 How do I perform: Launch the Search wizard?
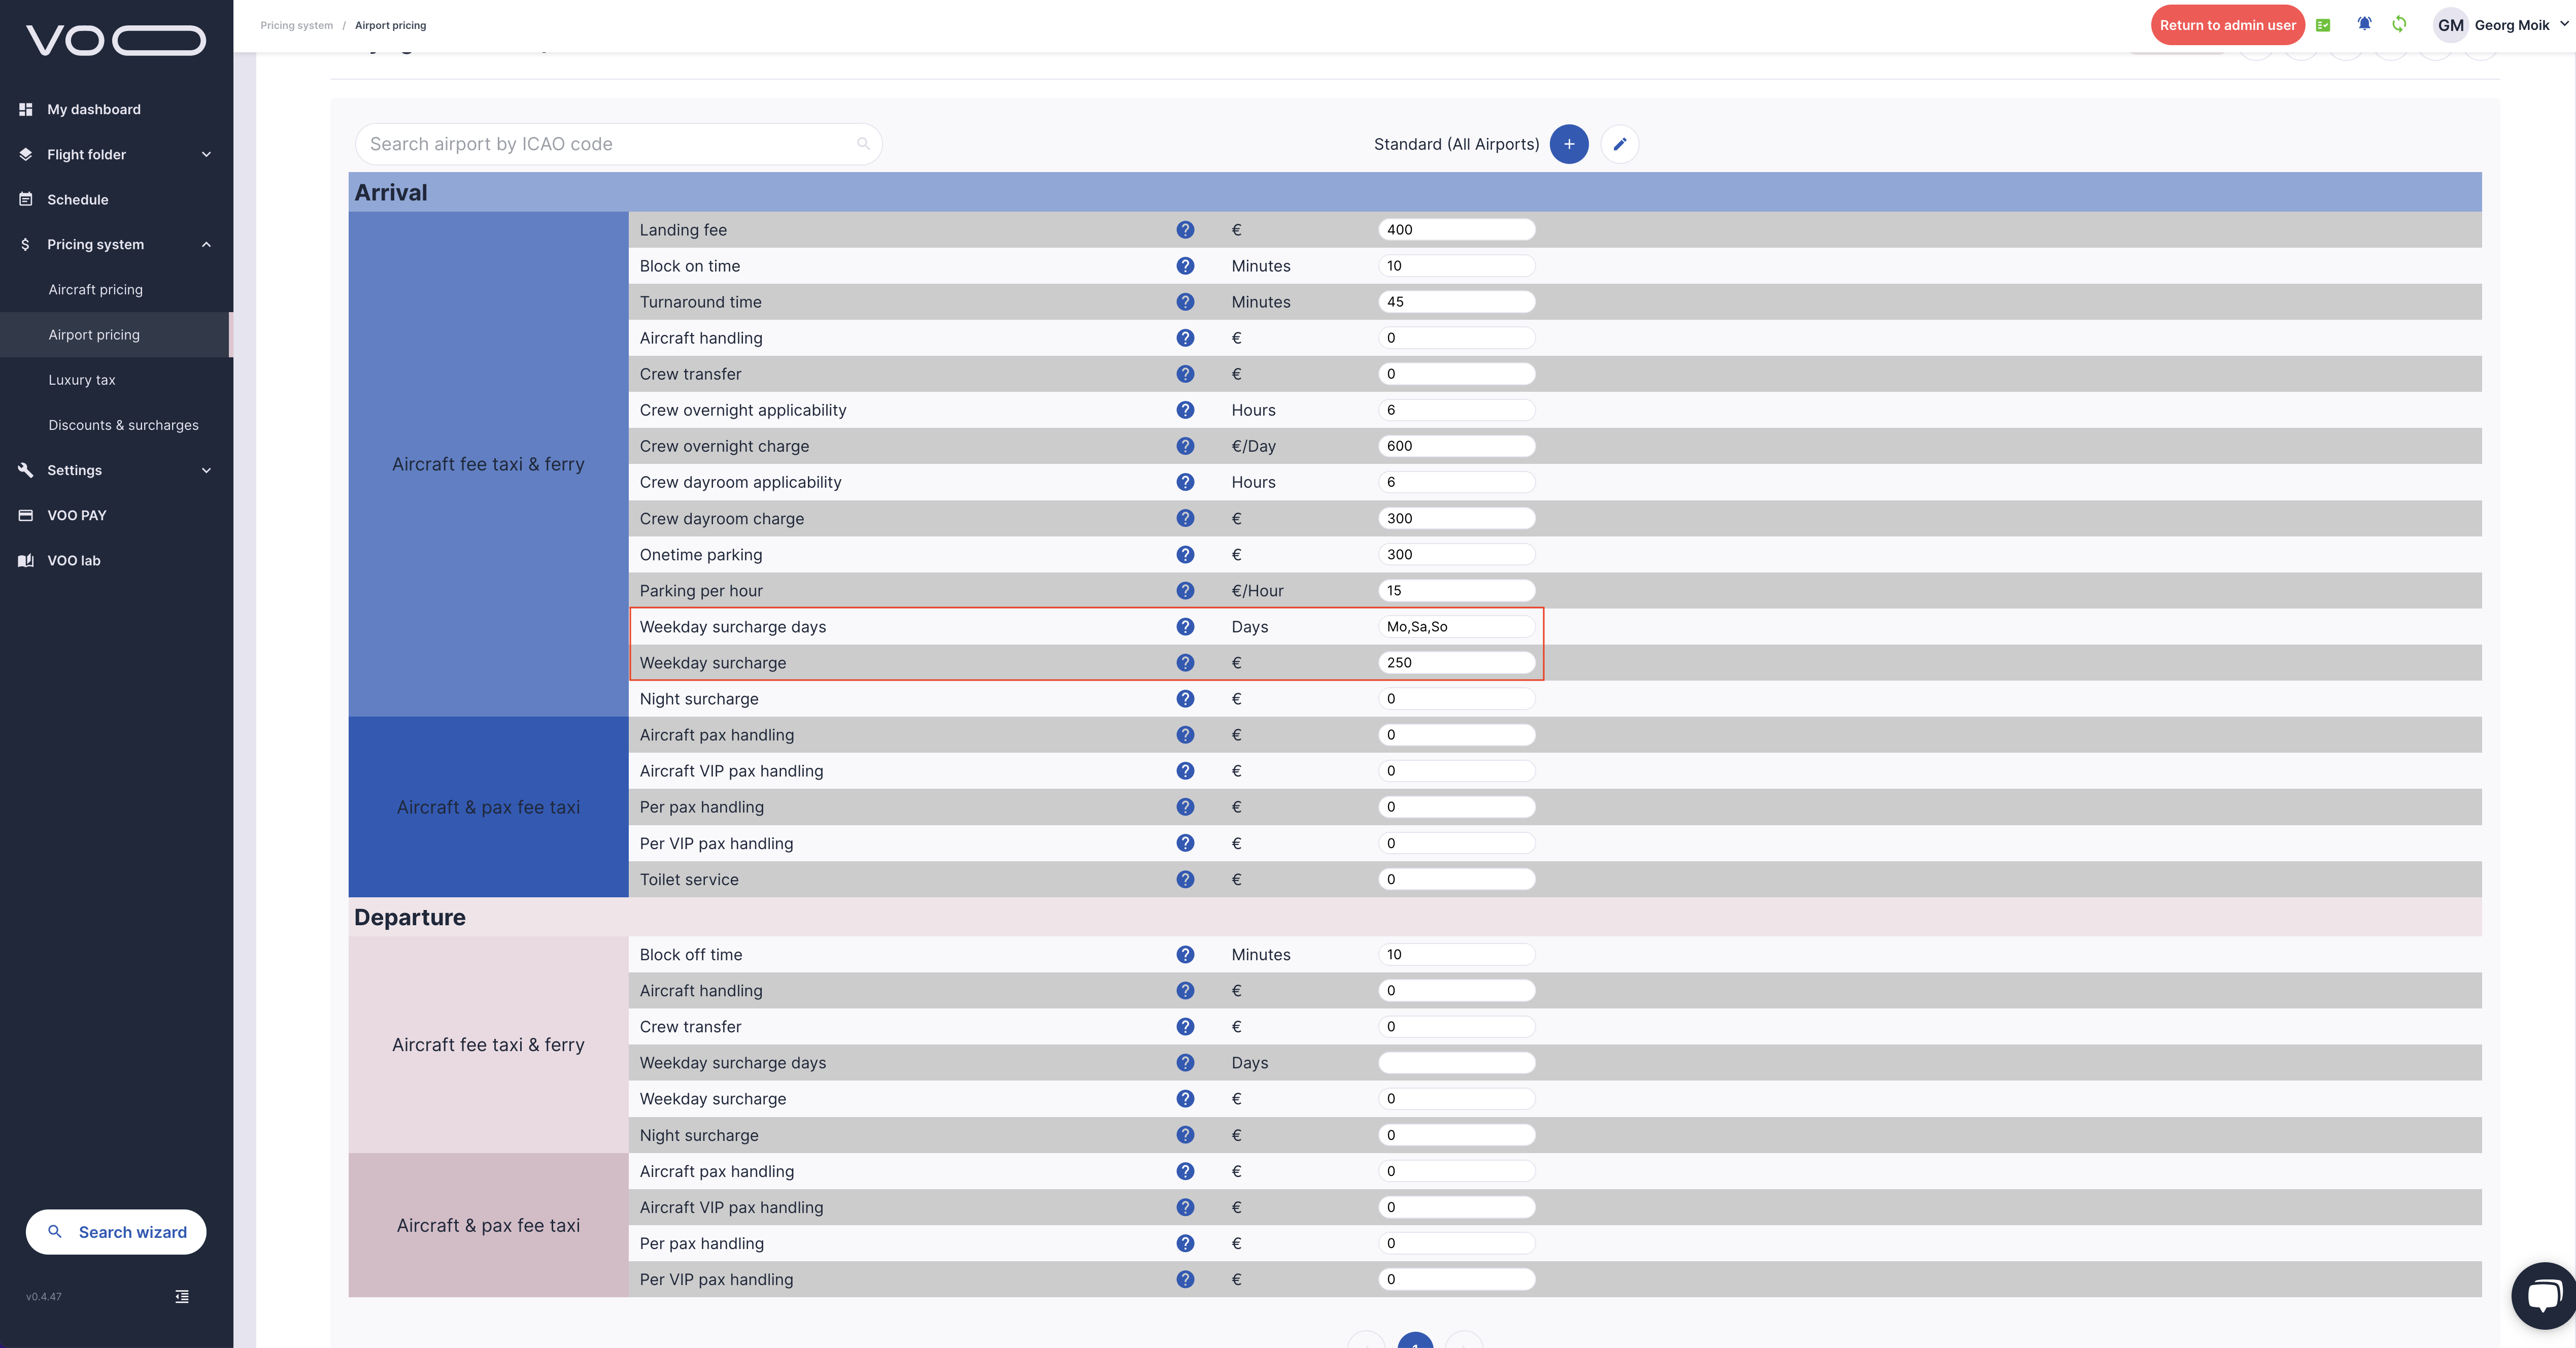[x=116, y=1232]
